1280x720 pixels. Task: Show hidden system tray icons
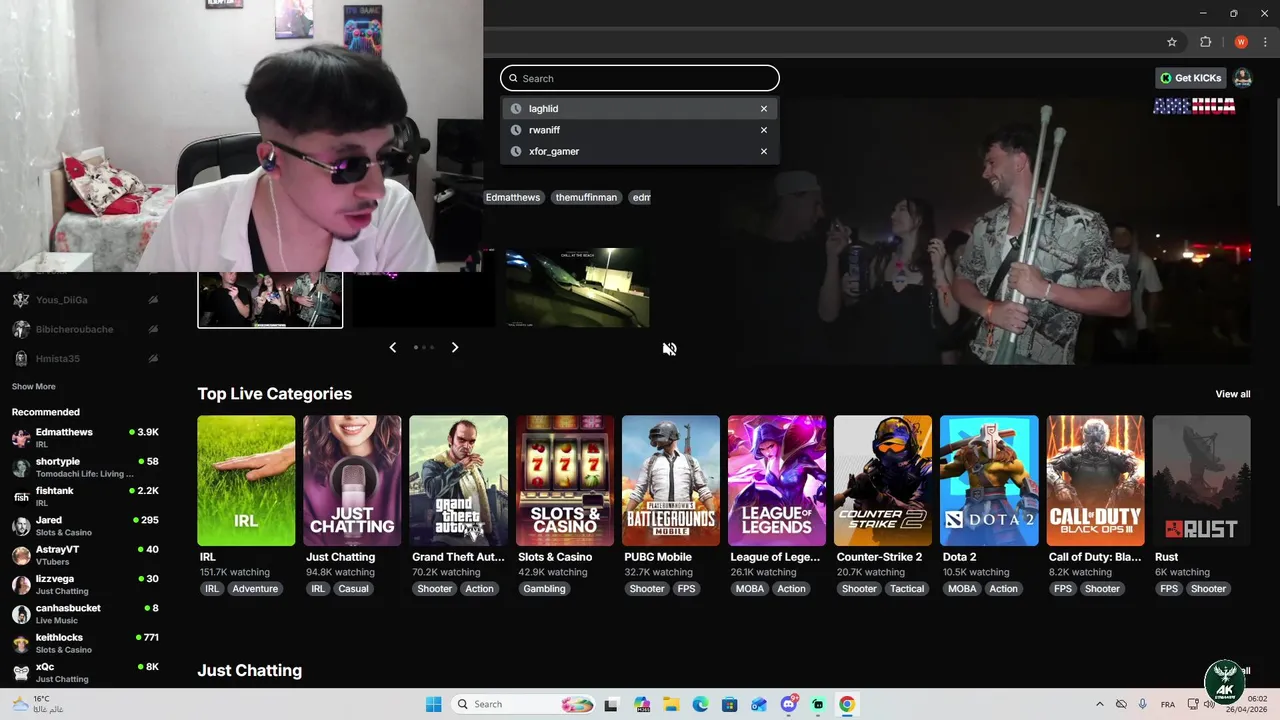point(1100,704)
